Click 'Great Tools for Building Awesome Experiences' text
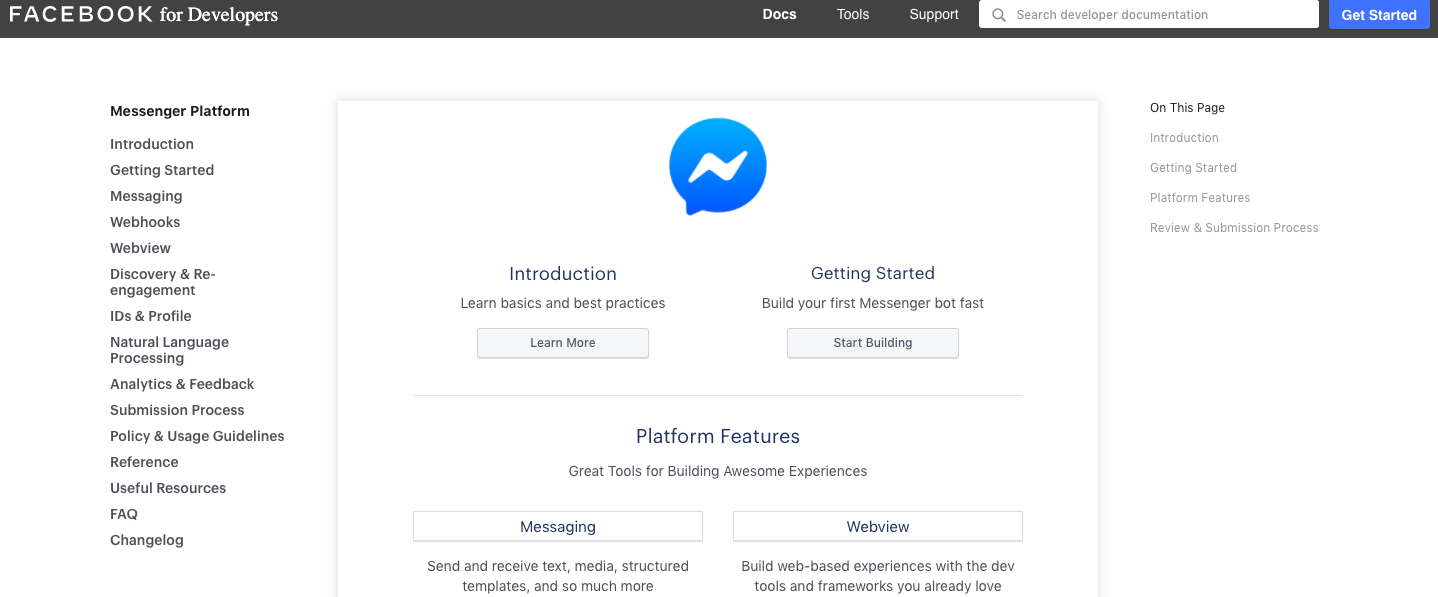Screen dimensions: 1438x597 coord(718,471)
